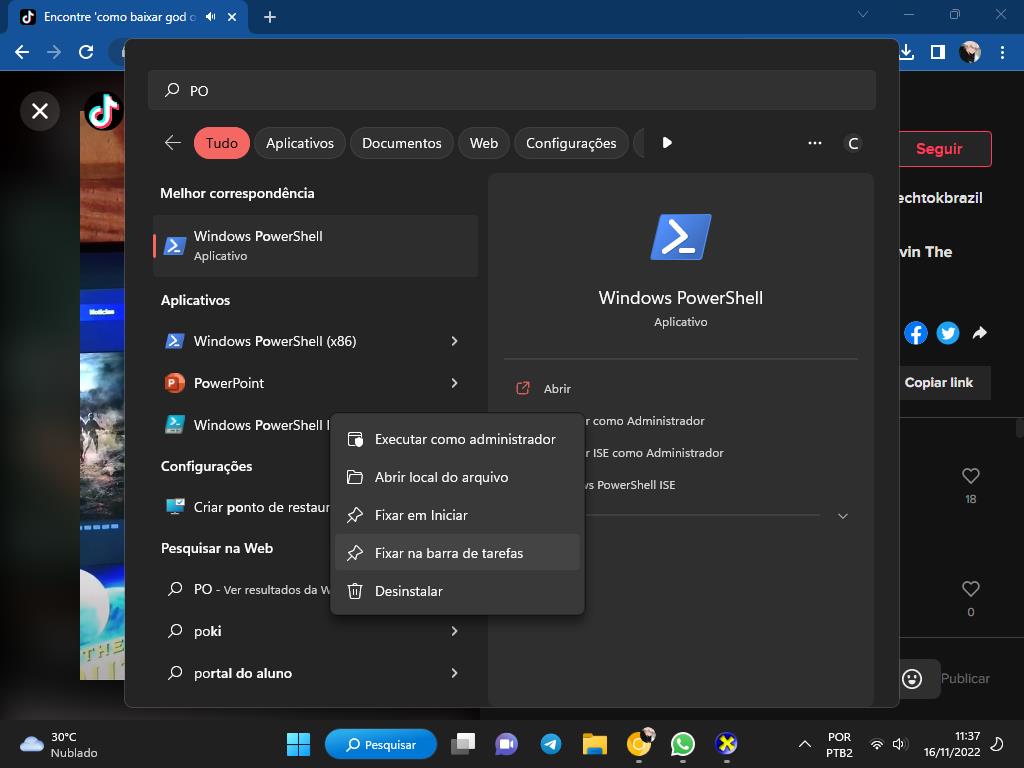1024x768 pixels.
Task: Share video via Twitter icon
Action: tap(948, 334)
